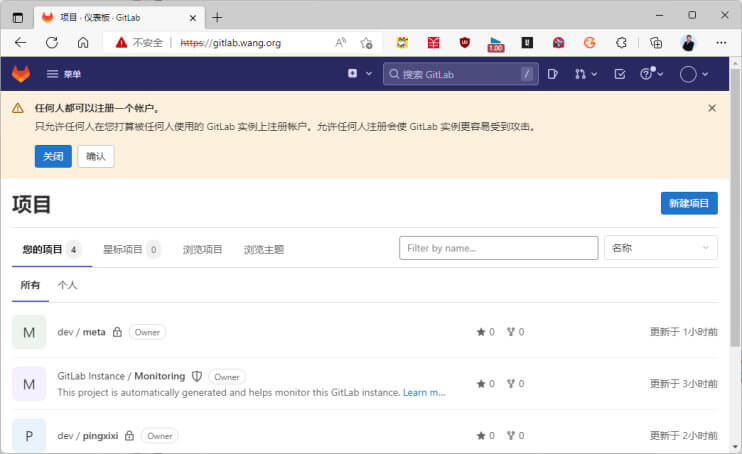Viewport: 742px width, 454px height.
Task: Select the 所有 sub-tab
Action: click(30, 285)
